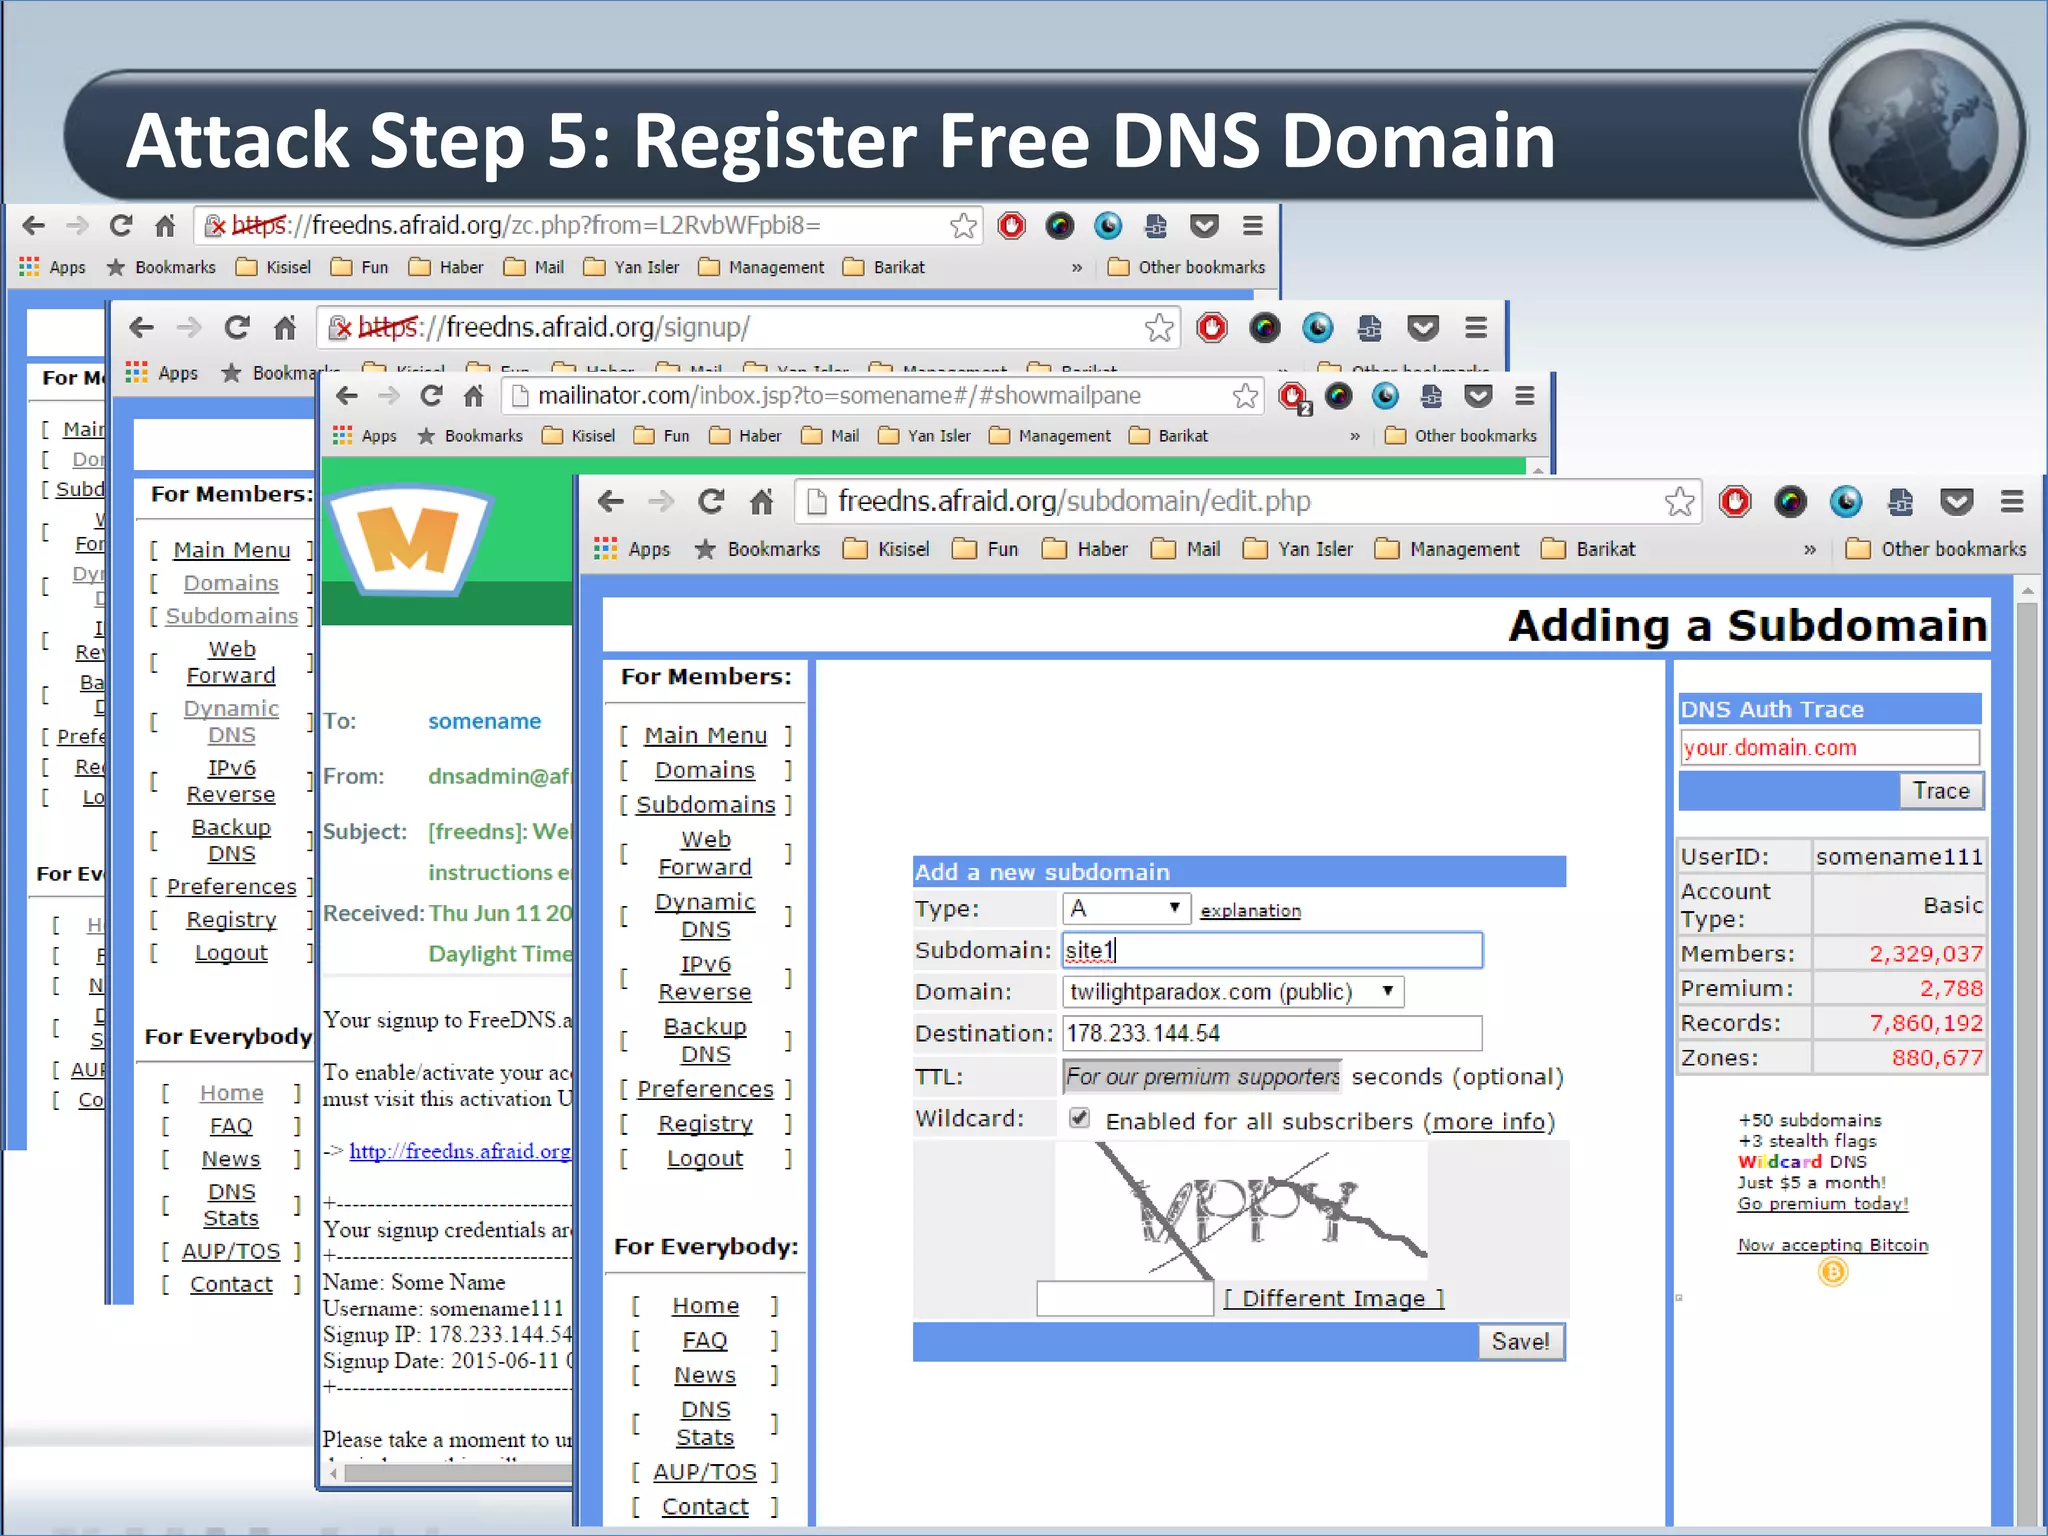Image resolution: width=2048 pixels, height=1536 pixels.
Task: Click Reload icon in signup browser window
Action: pos(237,328)
